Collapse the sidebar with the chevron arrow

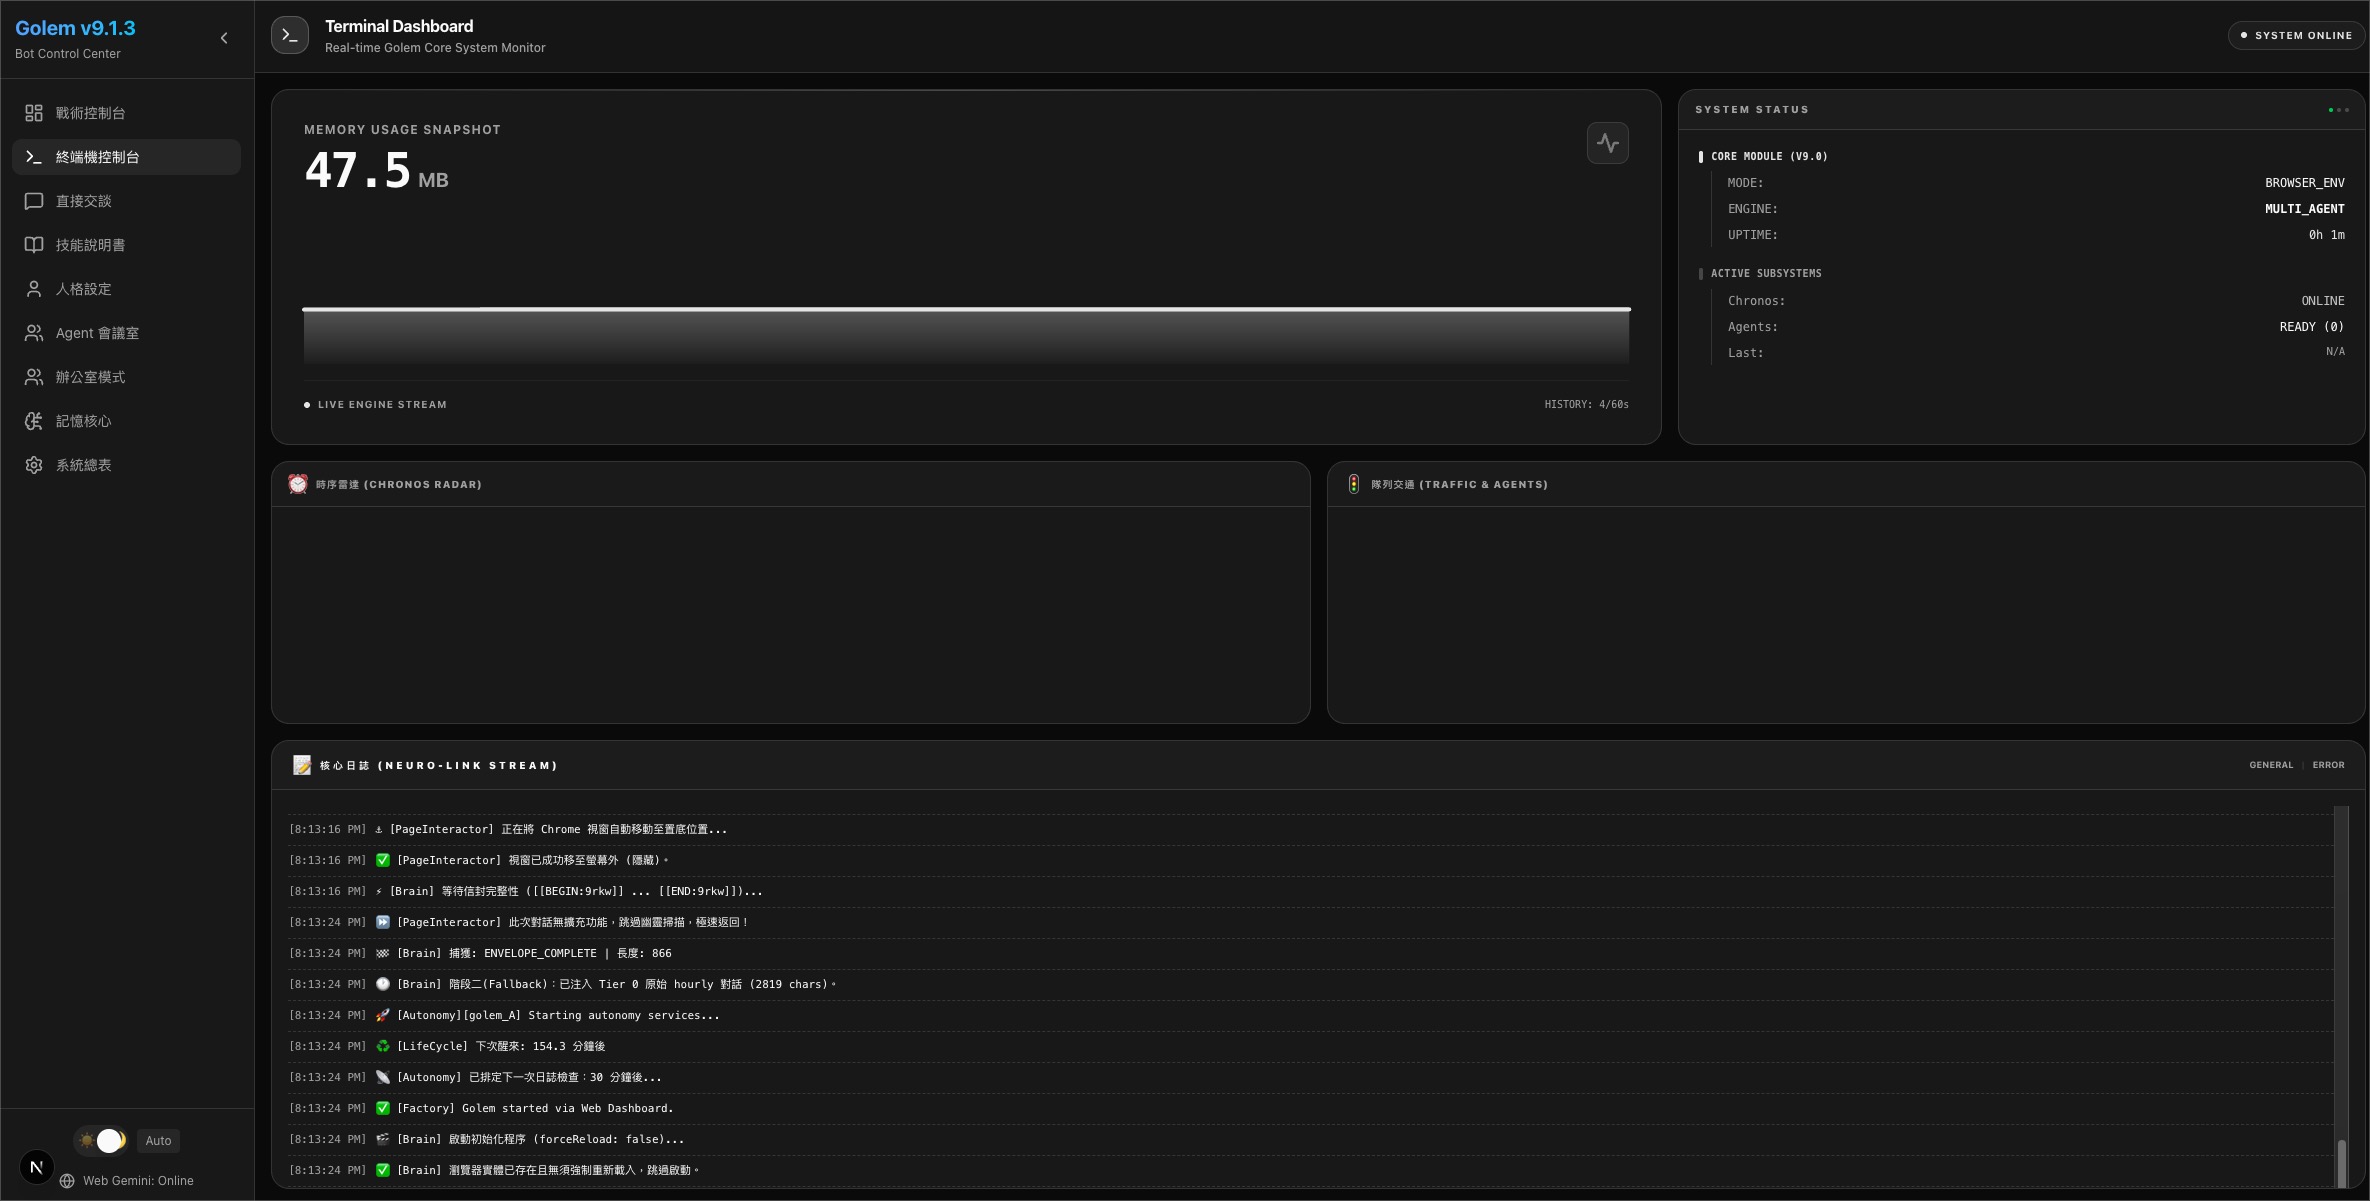click(224, 38)
